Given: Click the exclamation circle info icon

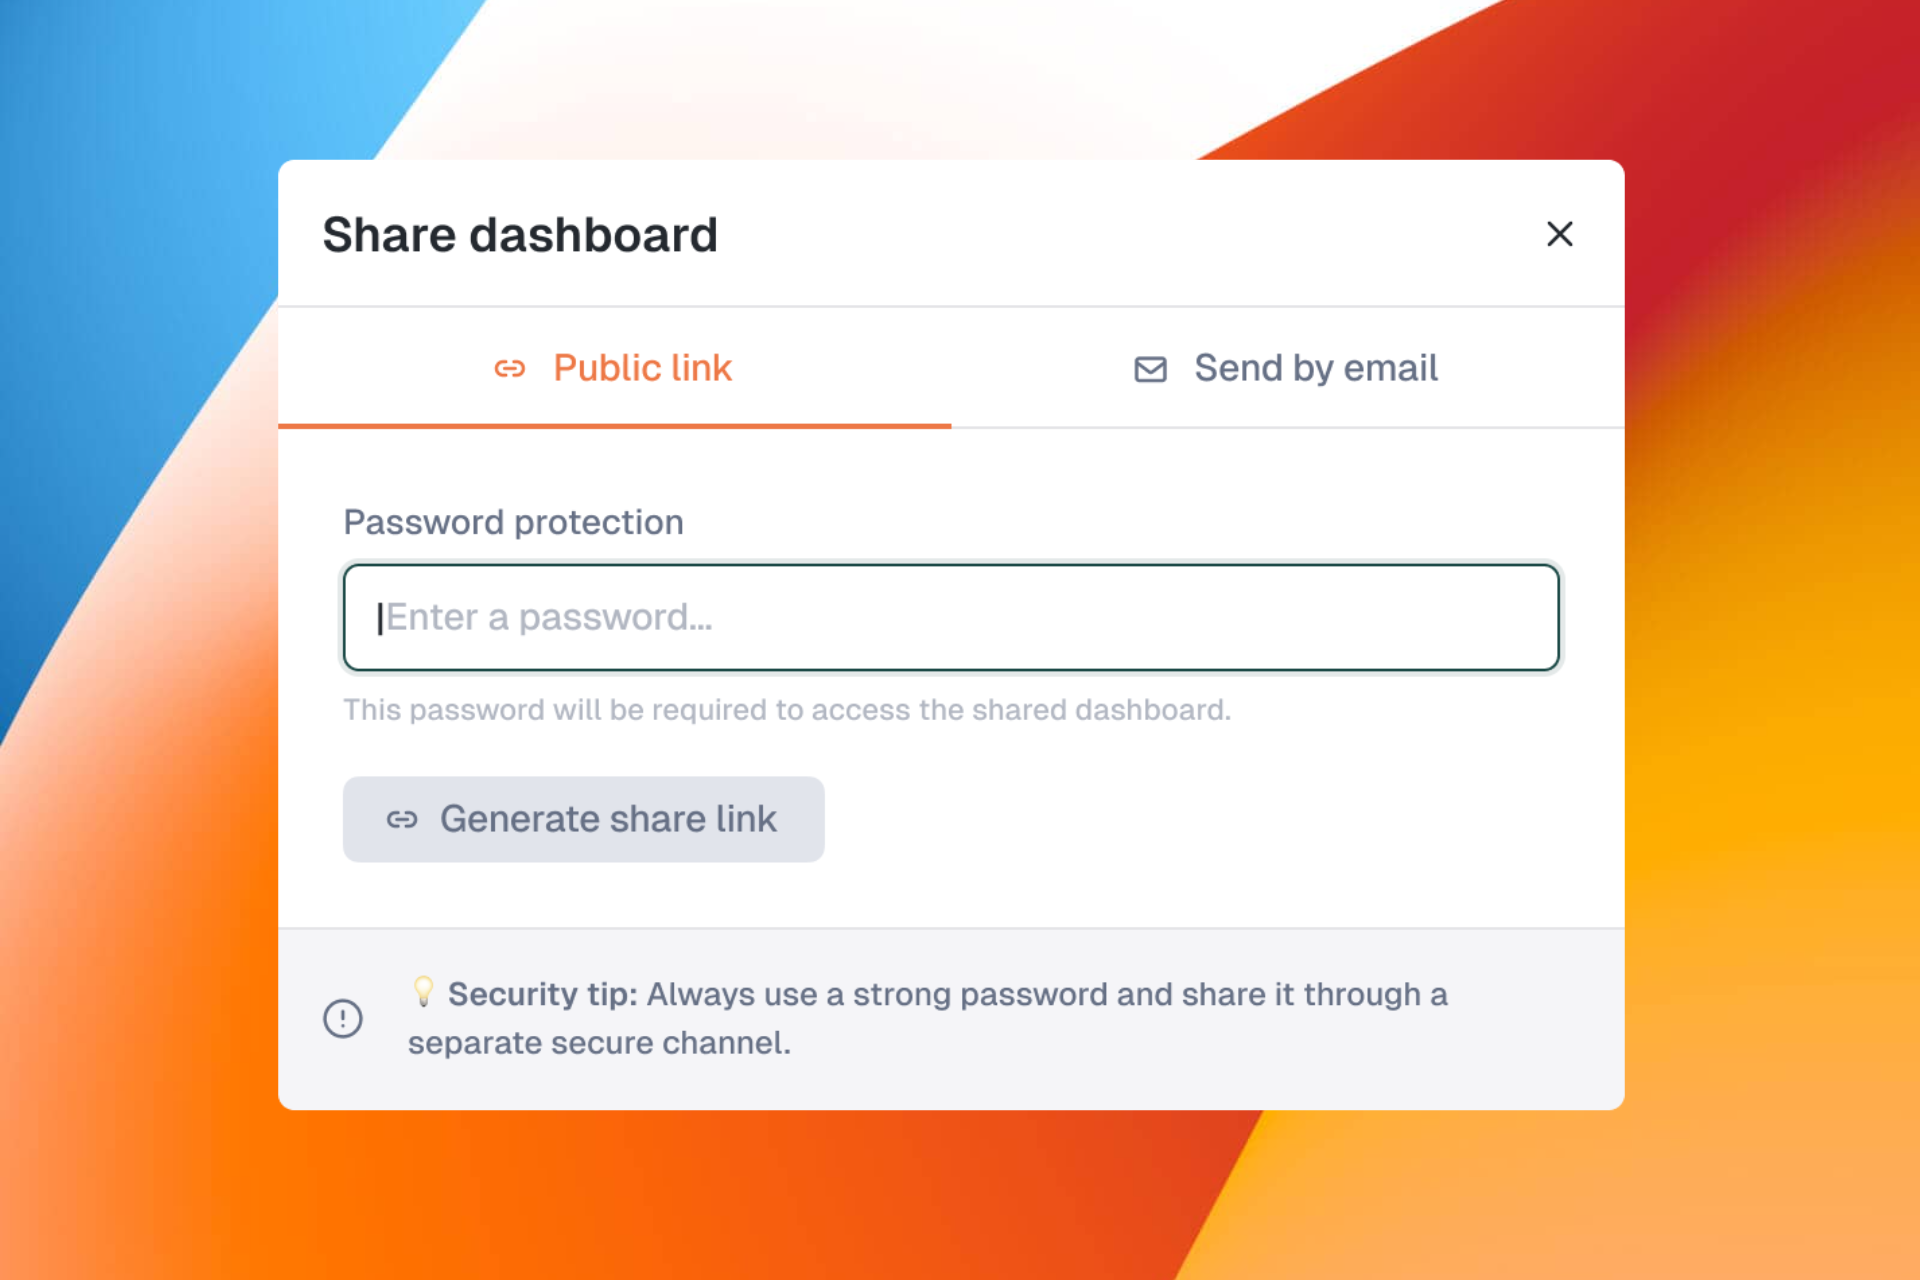Looking at the screenshot, I should (343, 1018).
